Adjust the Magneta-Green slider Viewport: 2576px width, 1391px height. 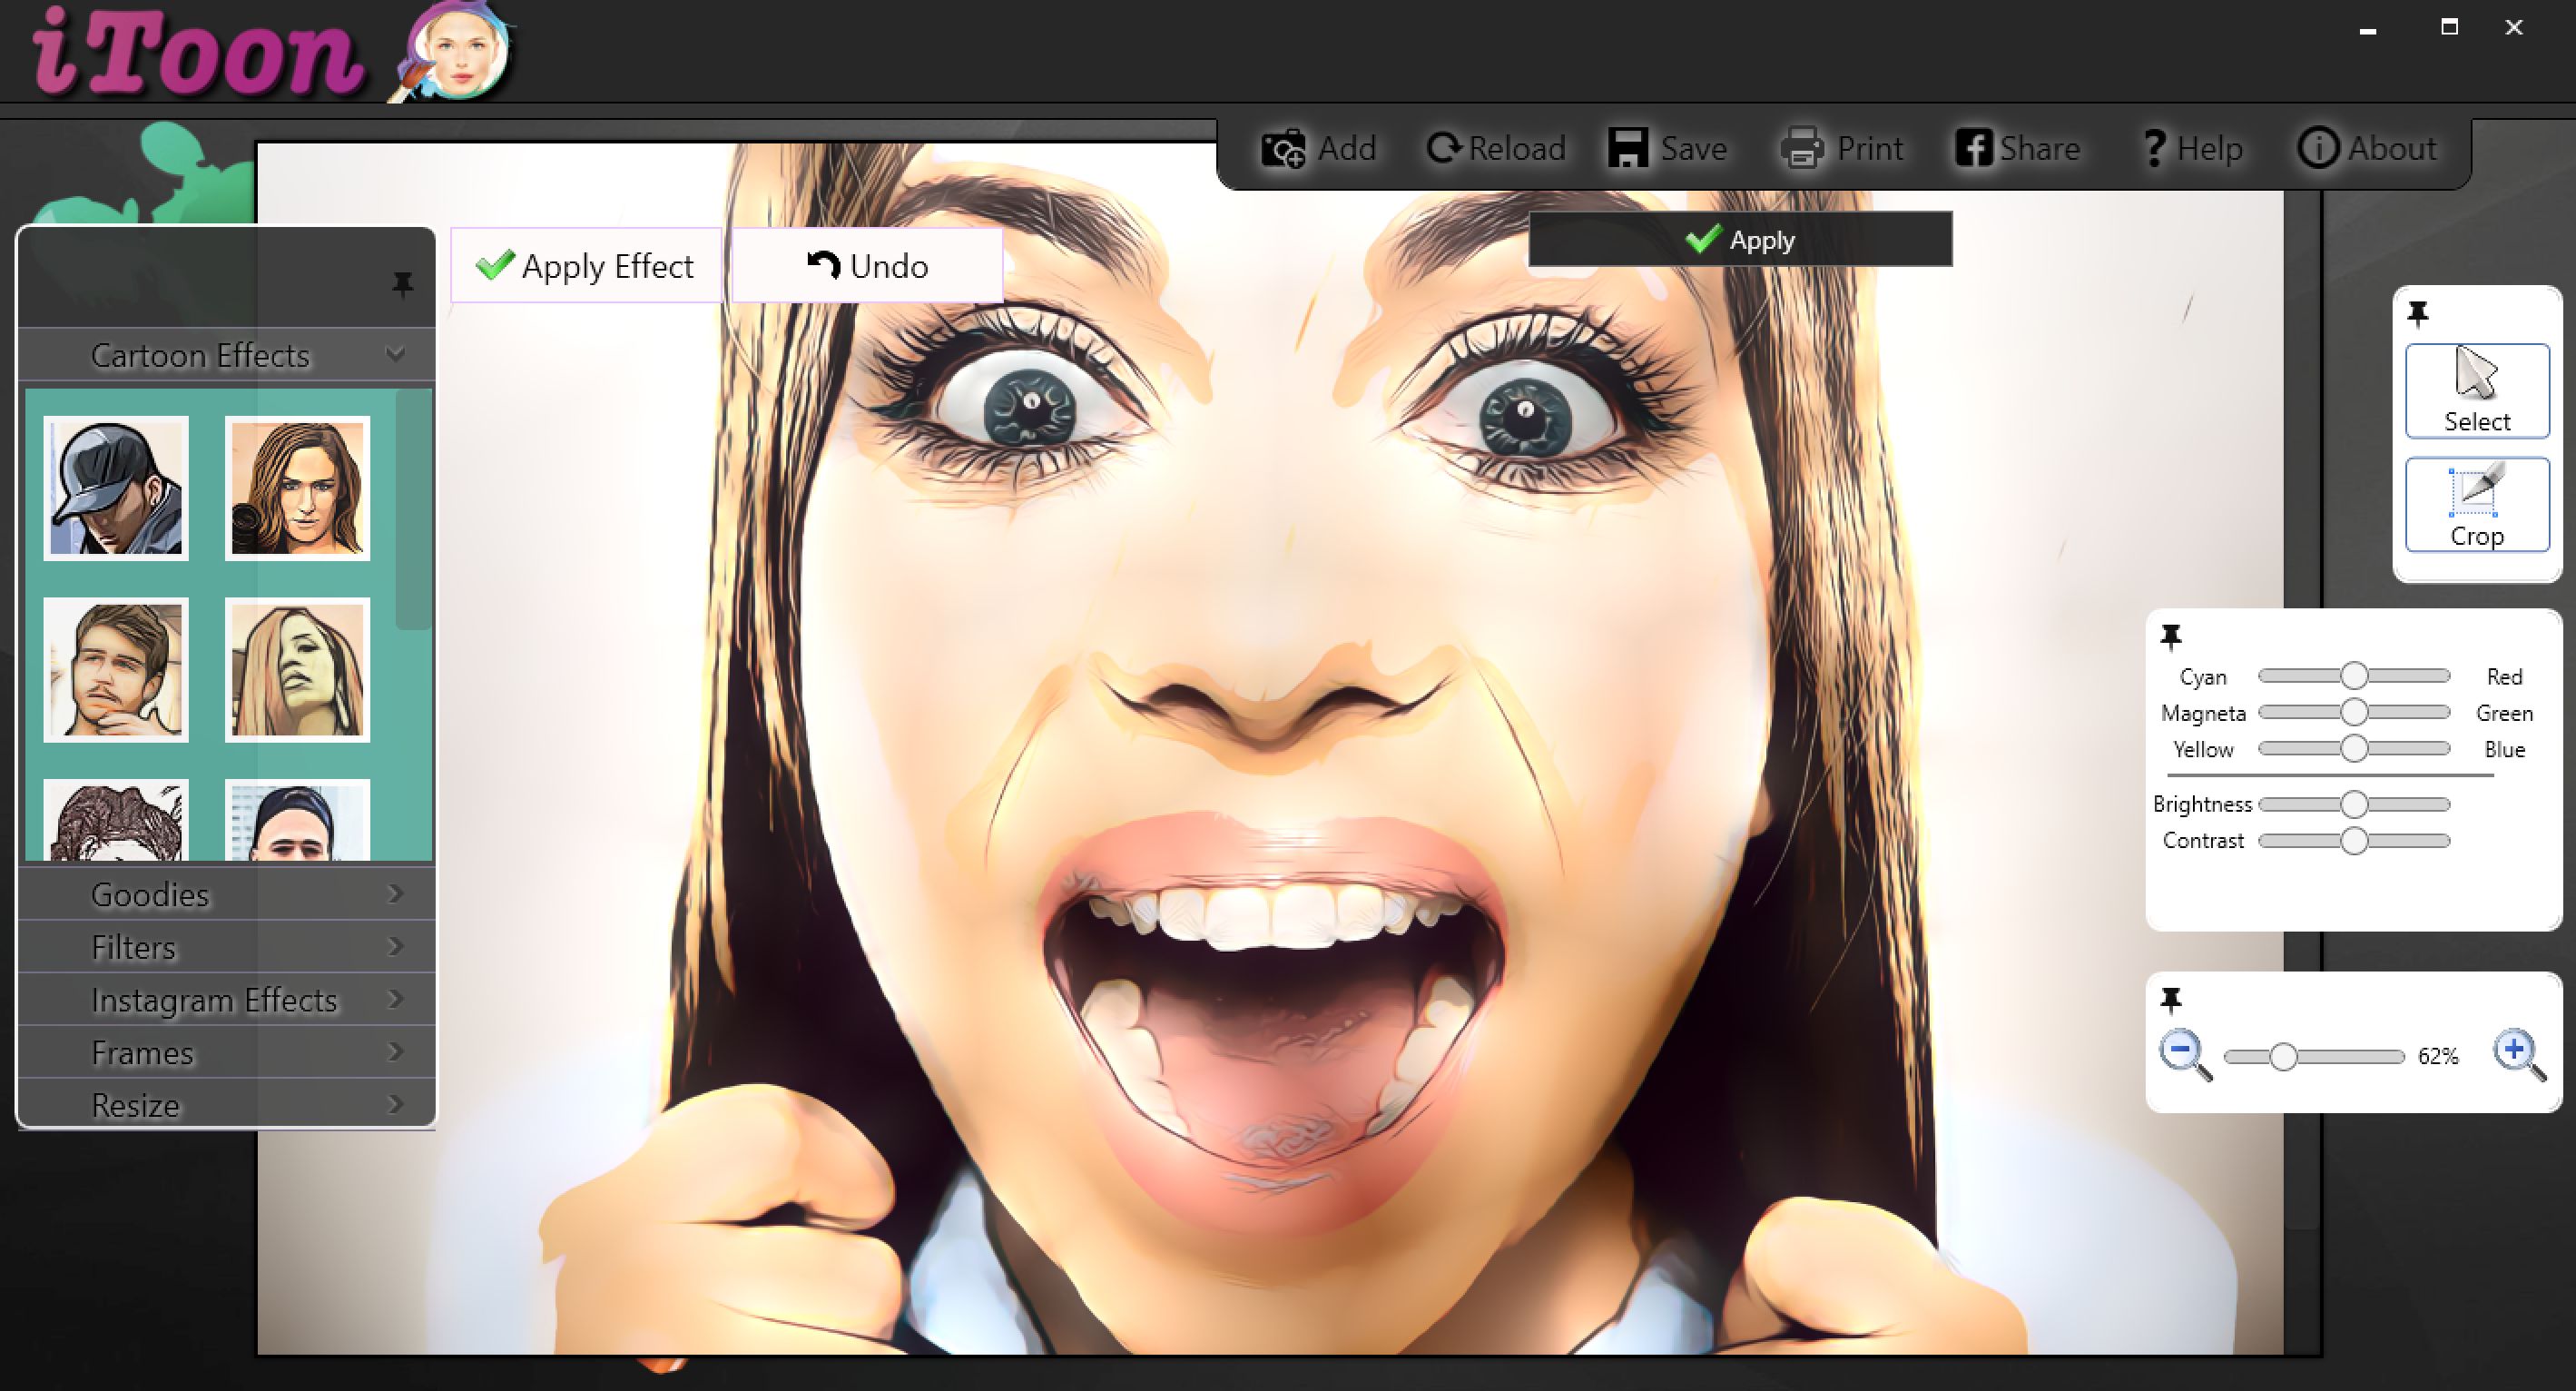click(x=2354, y=712)
